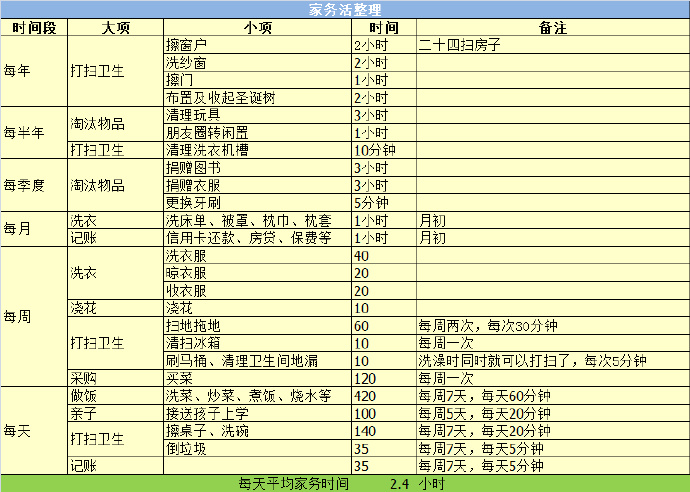Select the 倒垃圾 cell
This screenshot has width=690, height=492.
coord(257,448)
